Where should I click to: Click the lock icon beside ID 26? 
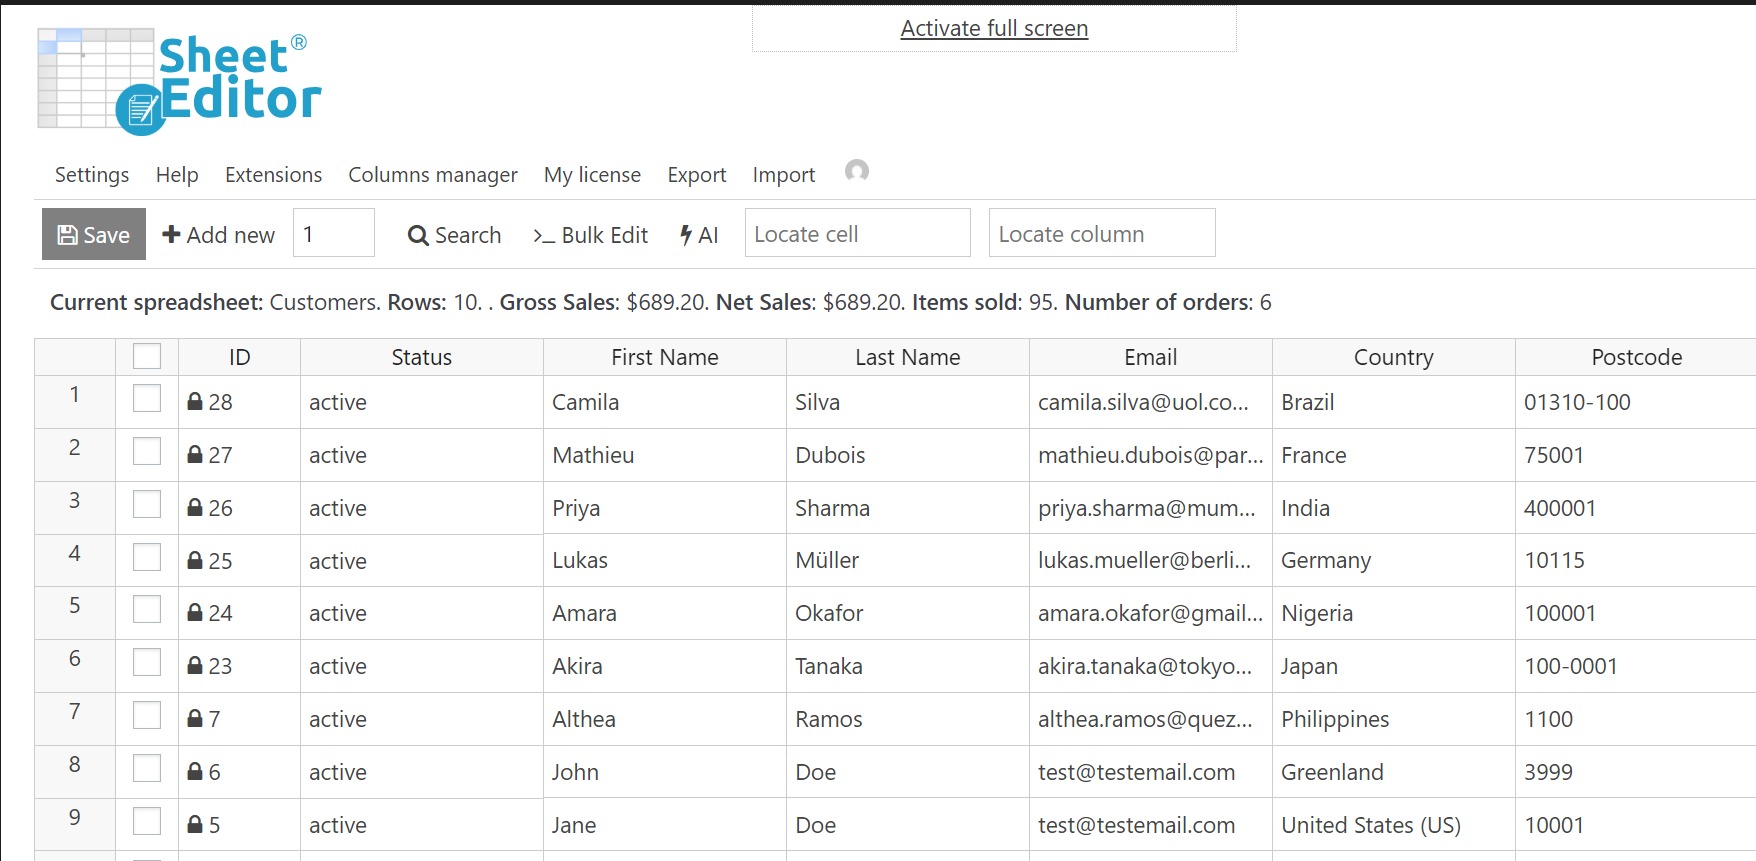click(195, 508)
